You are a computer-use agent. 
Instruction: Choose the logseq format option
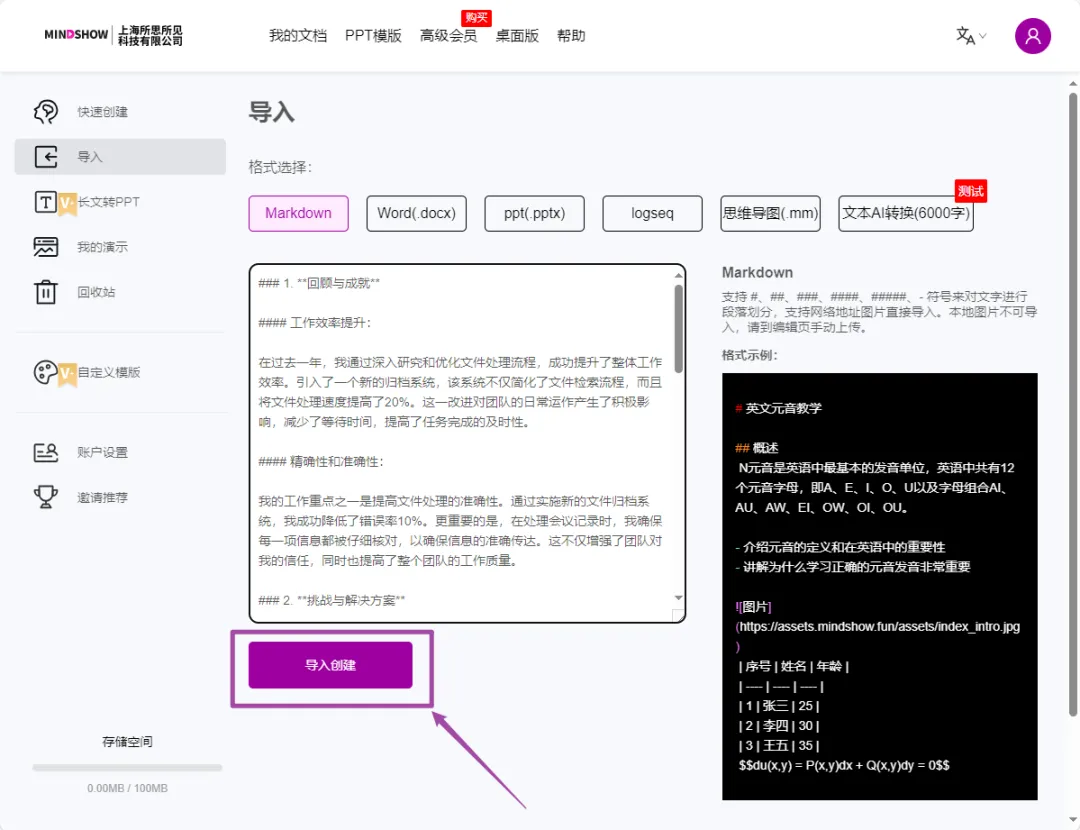point(652,214)
